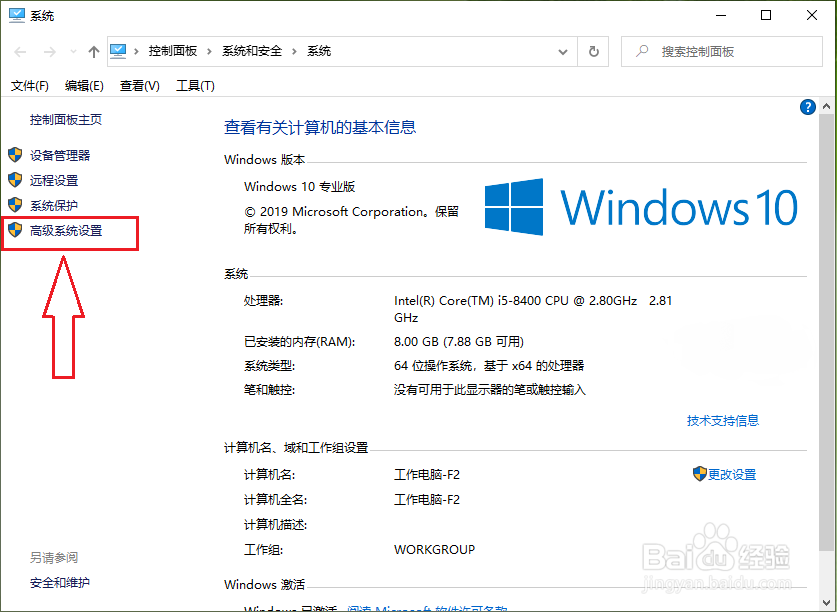Click 工作电脑-F2 next to 计算机名

(x=427, y=474)
